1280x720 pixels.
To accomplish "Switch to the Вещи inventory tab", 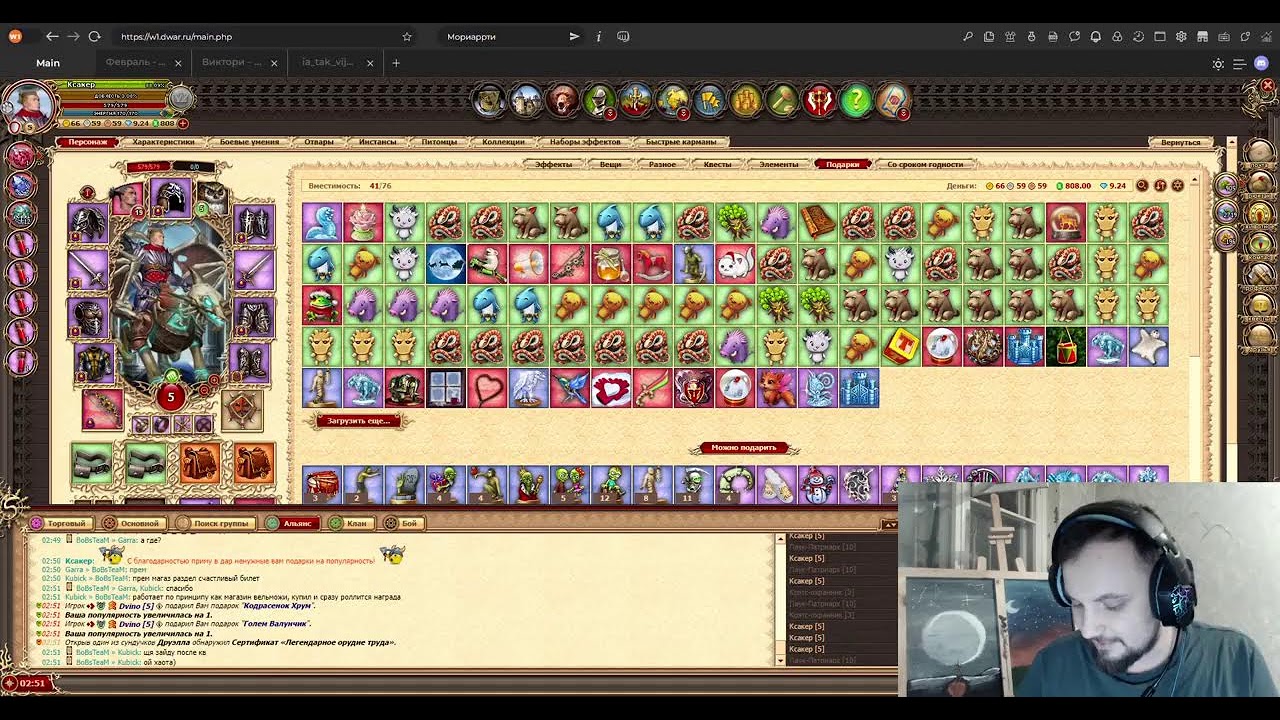I will [610, 164].
